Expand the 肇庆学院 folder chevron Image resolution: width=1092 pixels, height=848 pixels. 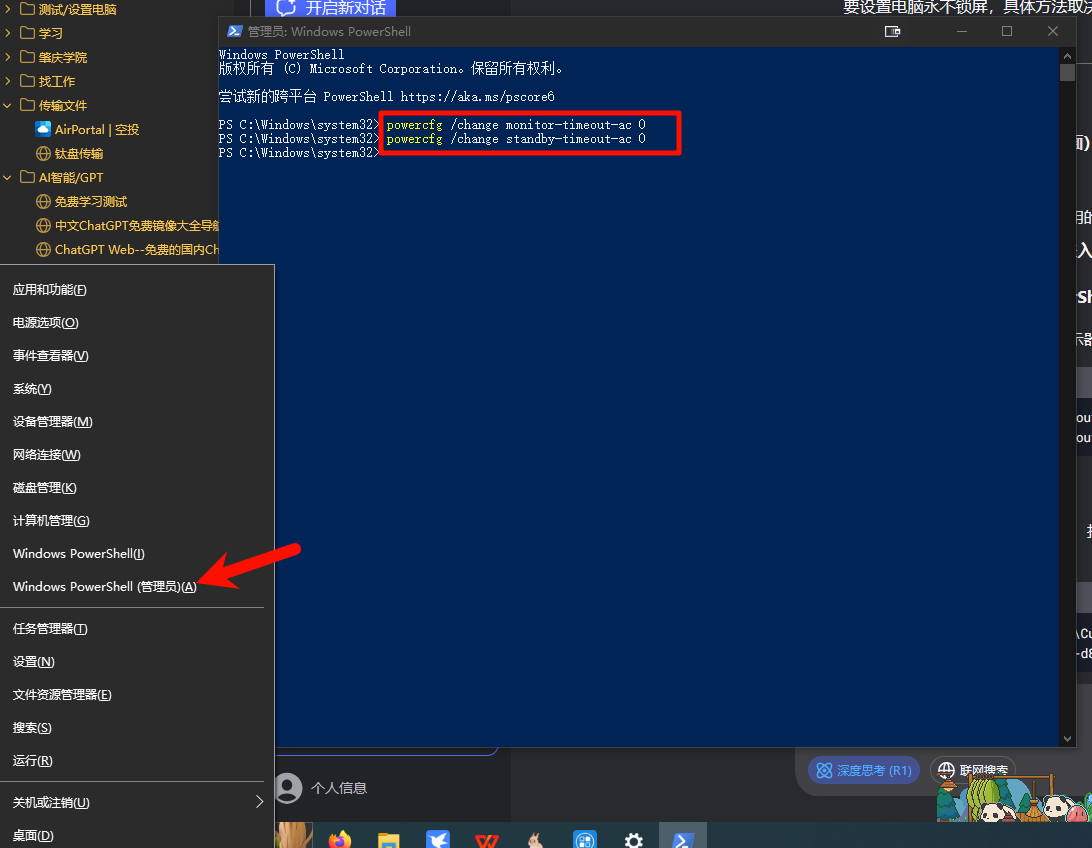8,56
